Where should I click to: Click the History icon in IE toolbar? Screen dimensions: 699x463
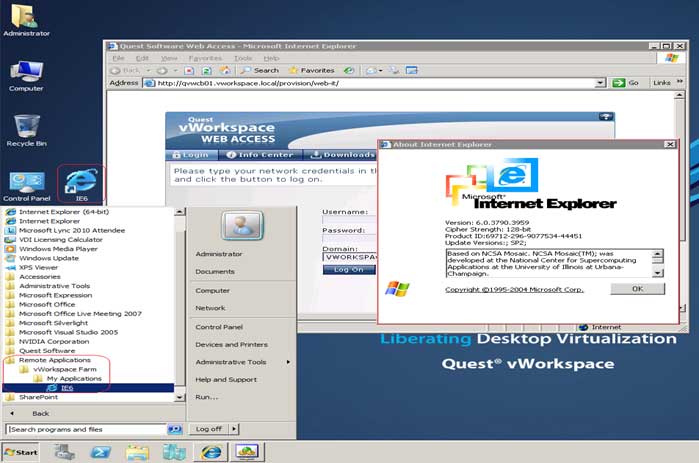349,70
